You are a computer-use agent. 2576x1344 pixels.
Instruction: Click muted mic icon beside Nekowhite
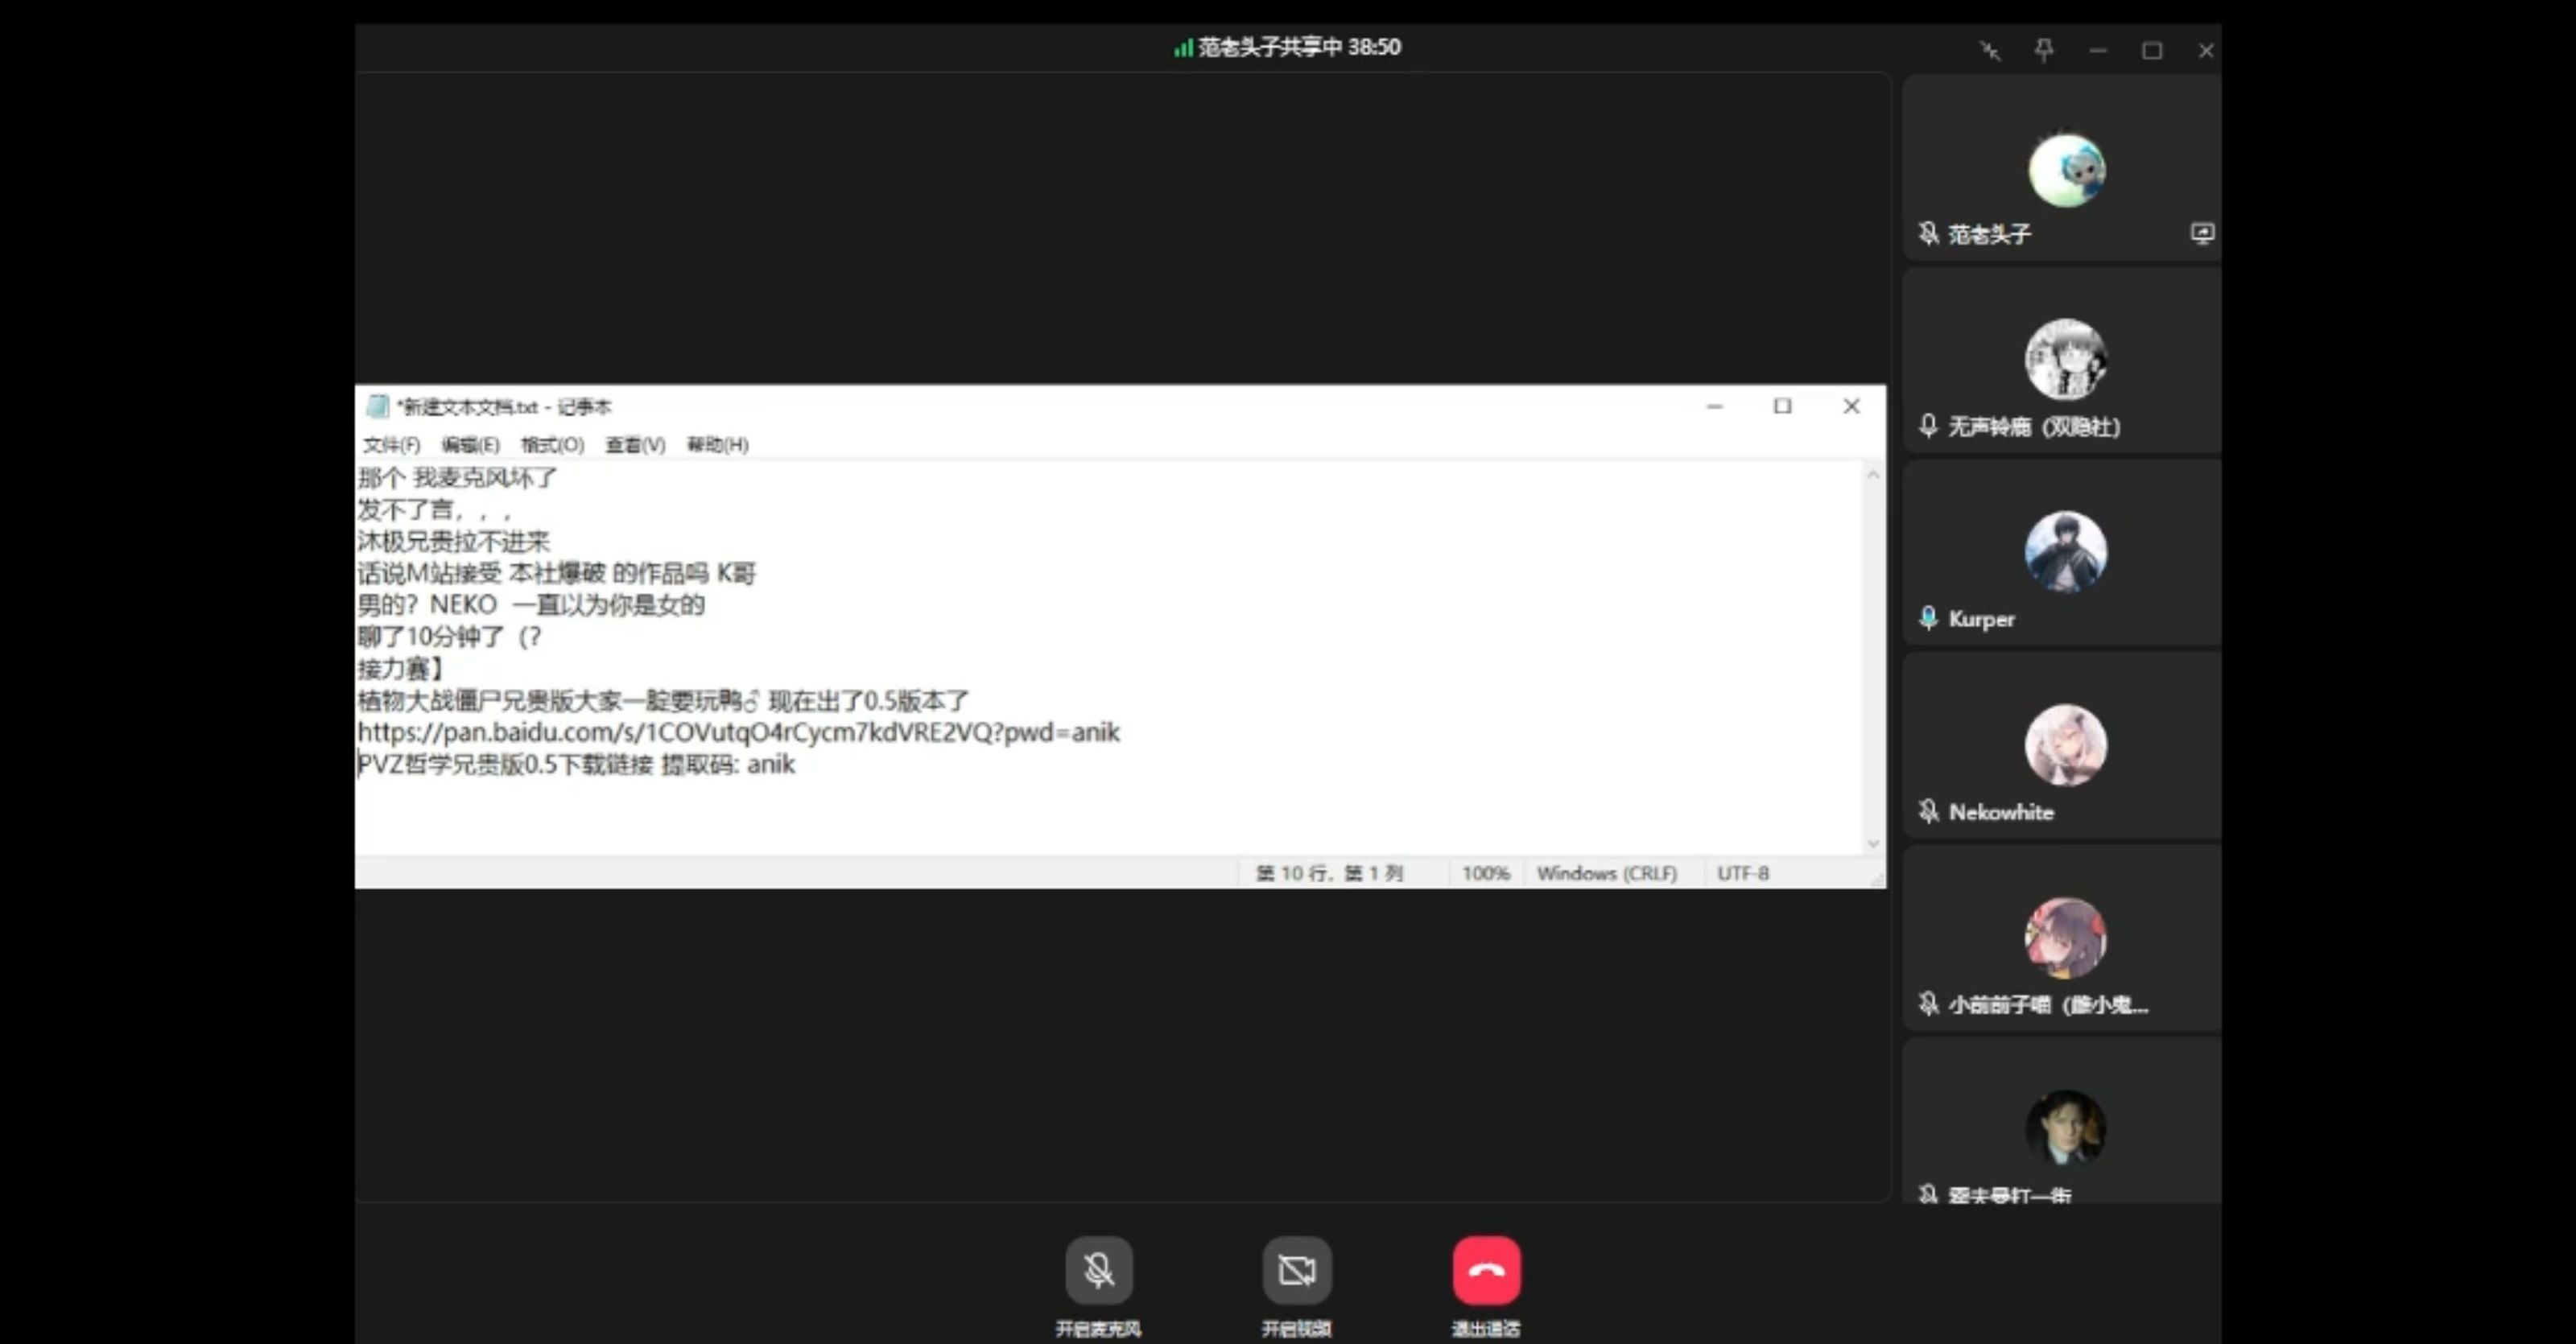tap(1928, 811)
